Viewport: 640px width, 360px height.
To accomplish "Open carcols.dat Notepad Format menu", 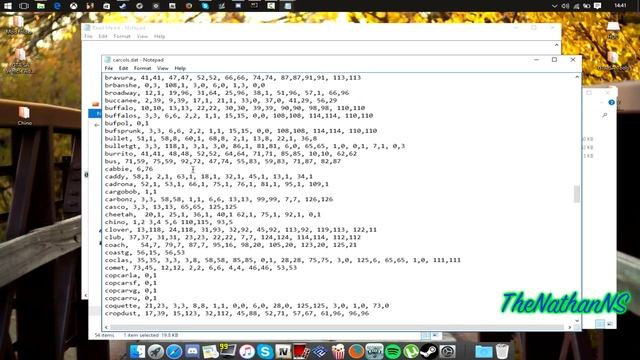I will click(x=142, y=68).
